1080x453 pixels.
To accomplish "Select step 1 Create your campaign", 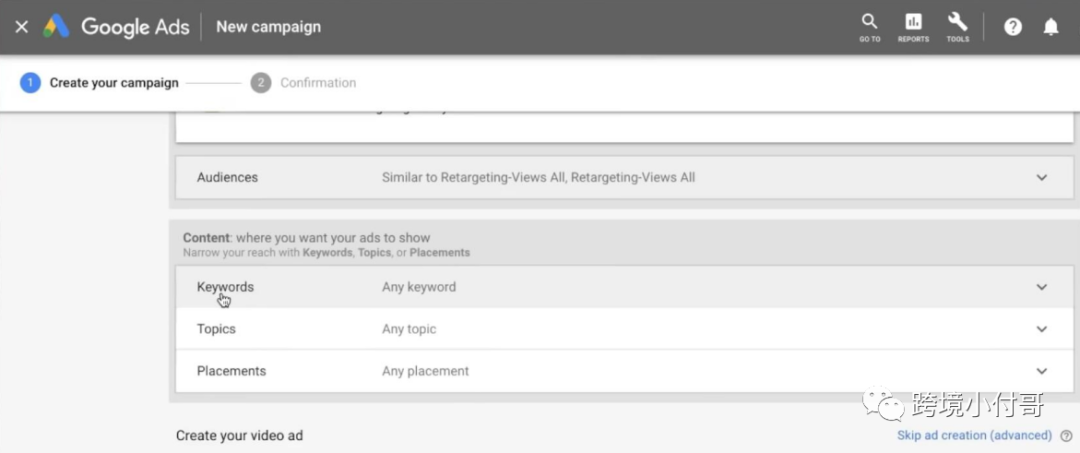I will tap(99, 83).
